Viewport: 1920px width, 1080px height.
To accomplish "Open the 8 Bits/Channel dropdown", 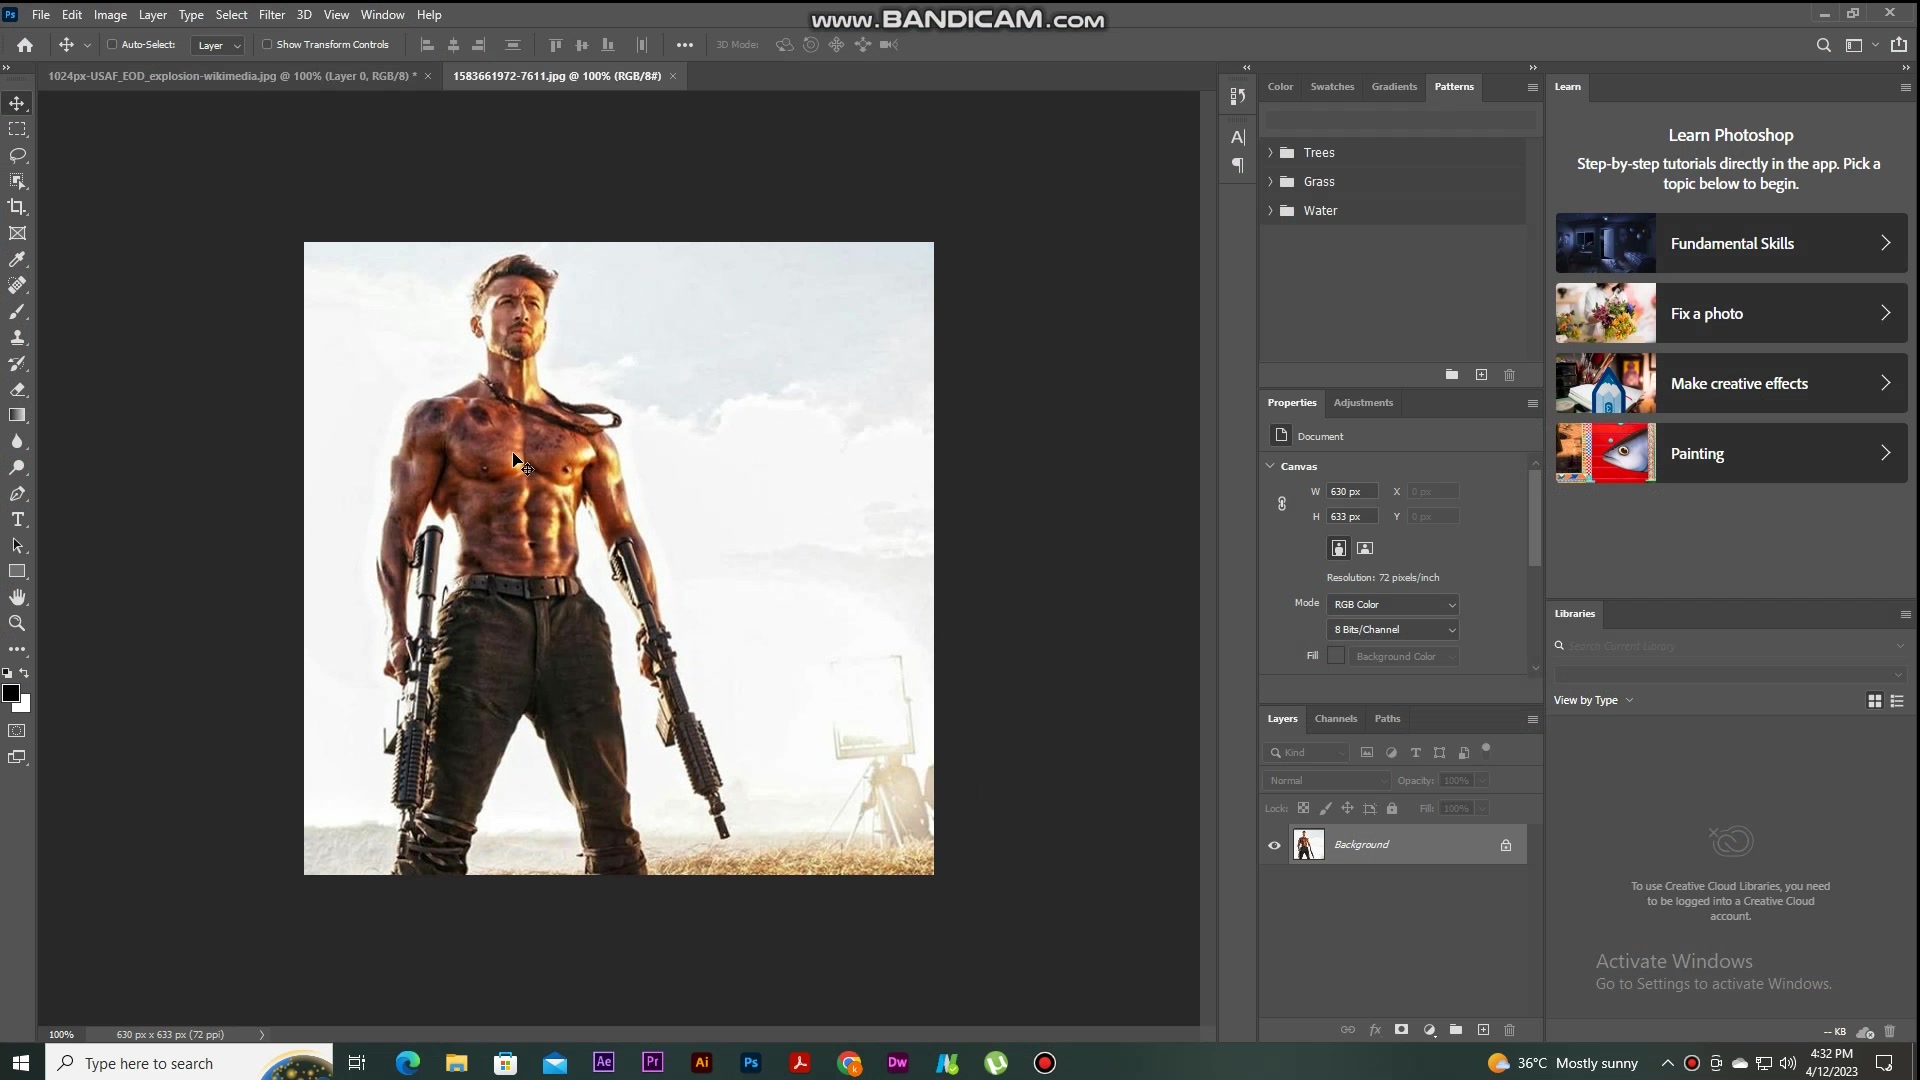I will 1393,629.
